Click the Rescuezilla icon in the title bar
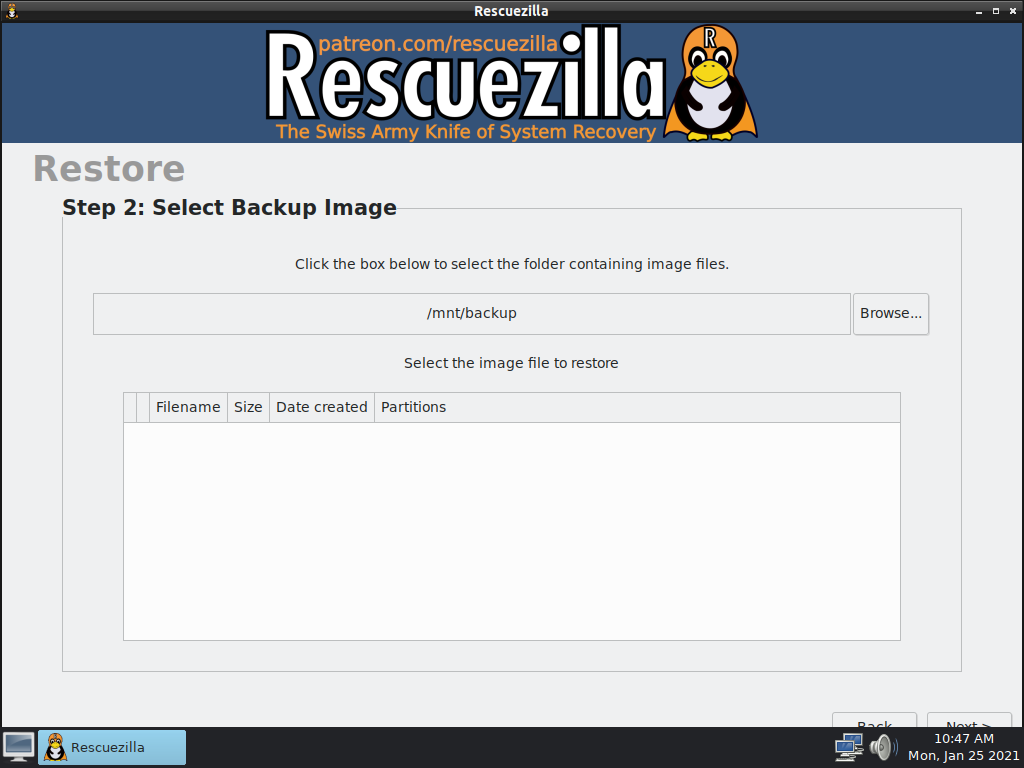1024x768 pixels. (12, 11)
